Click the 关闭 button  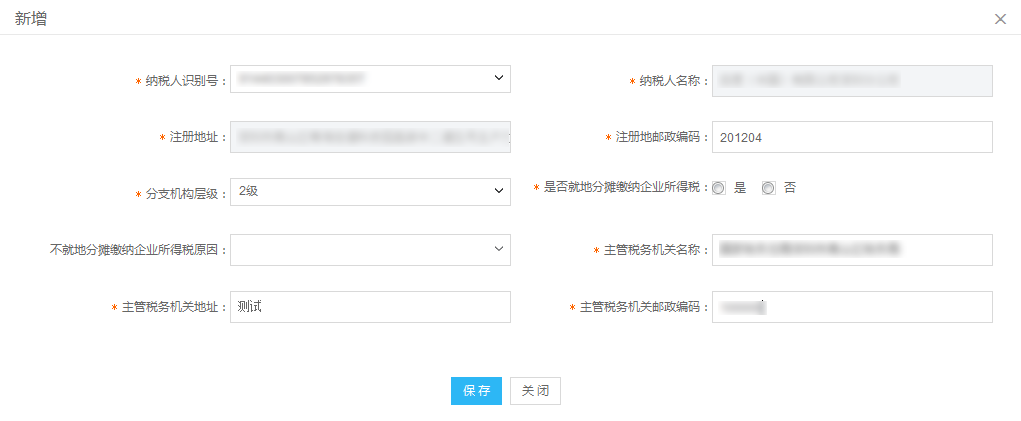click(535, 391)
